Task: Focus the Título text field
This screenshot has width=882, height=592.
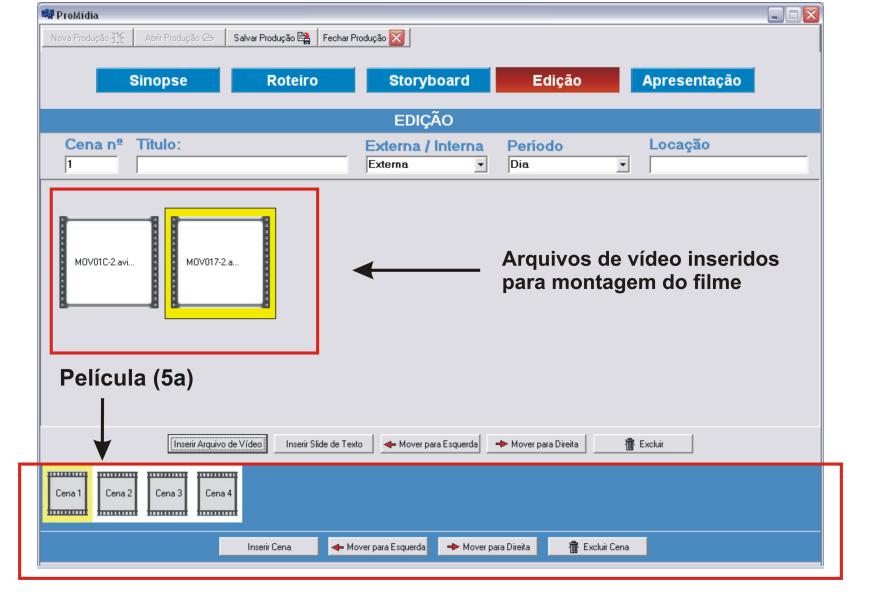Action: 240,166
